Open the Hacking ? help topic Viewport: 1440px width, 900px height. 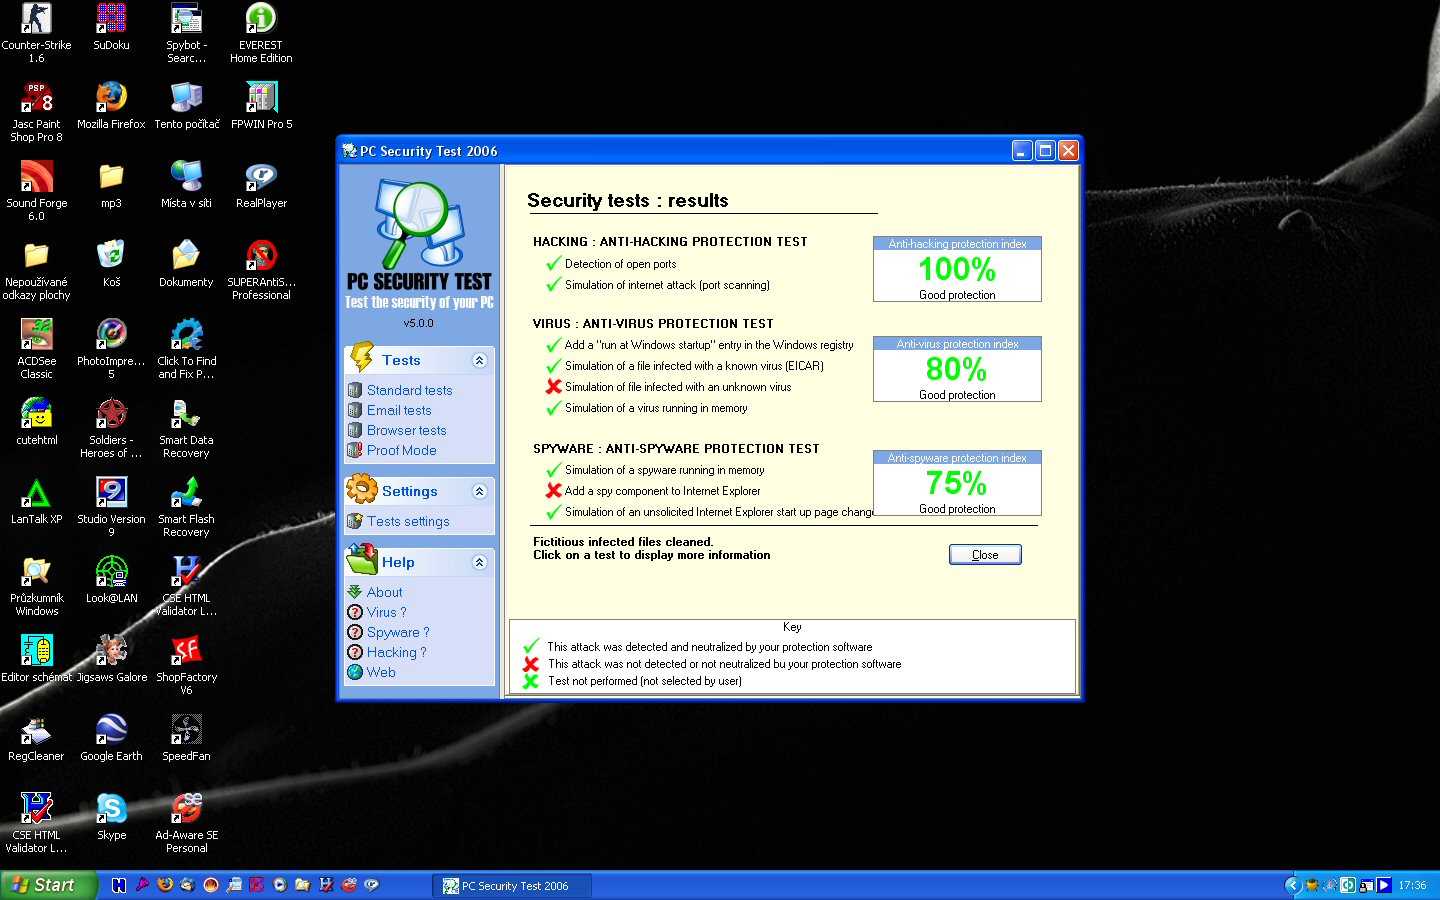396,652
